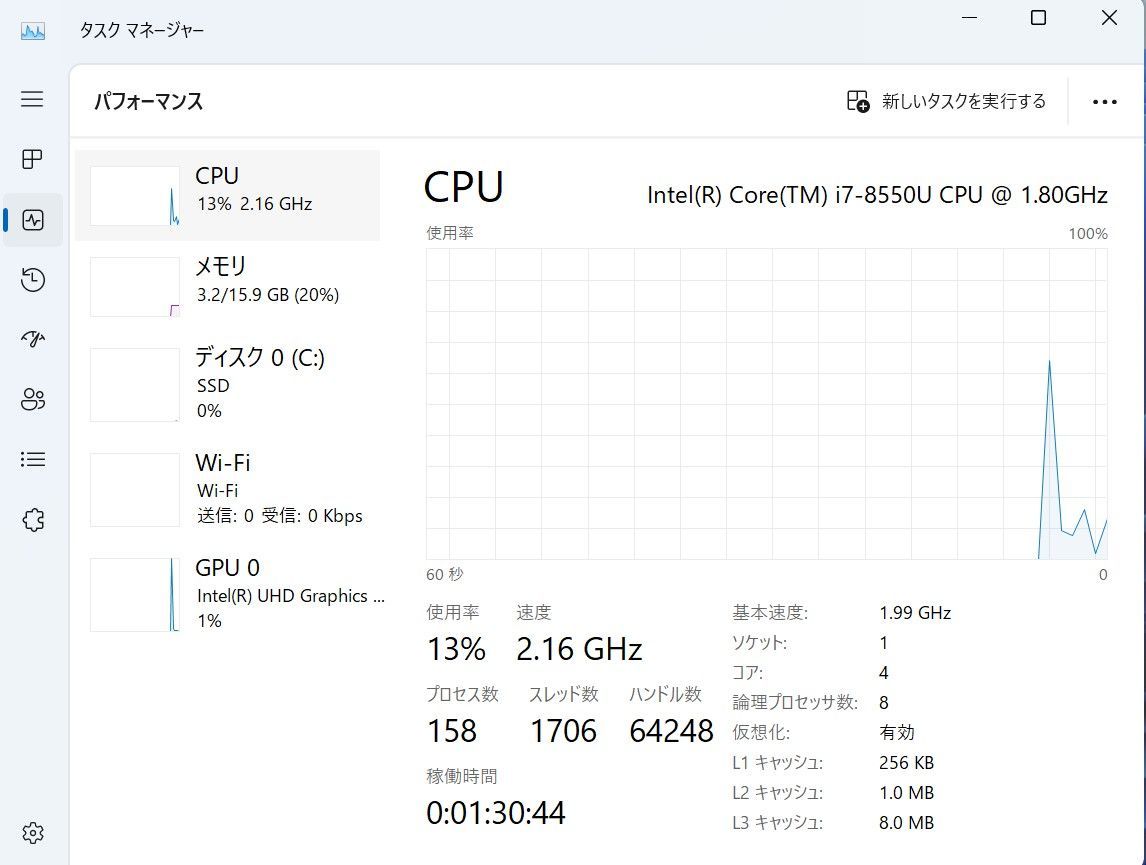The width and height of the screenshot is (1146, 865).
Task: Open the Processes page icon in sidebar
Action: (33, 159)
